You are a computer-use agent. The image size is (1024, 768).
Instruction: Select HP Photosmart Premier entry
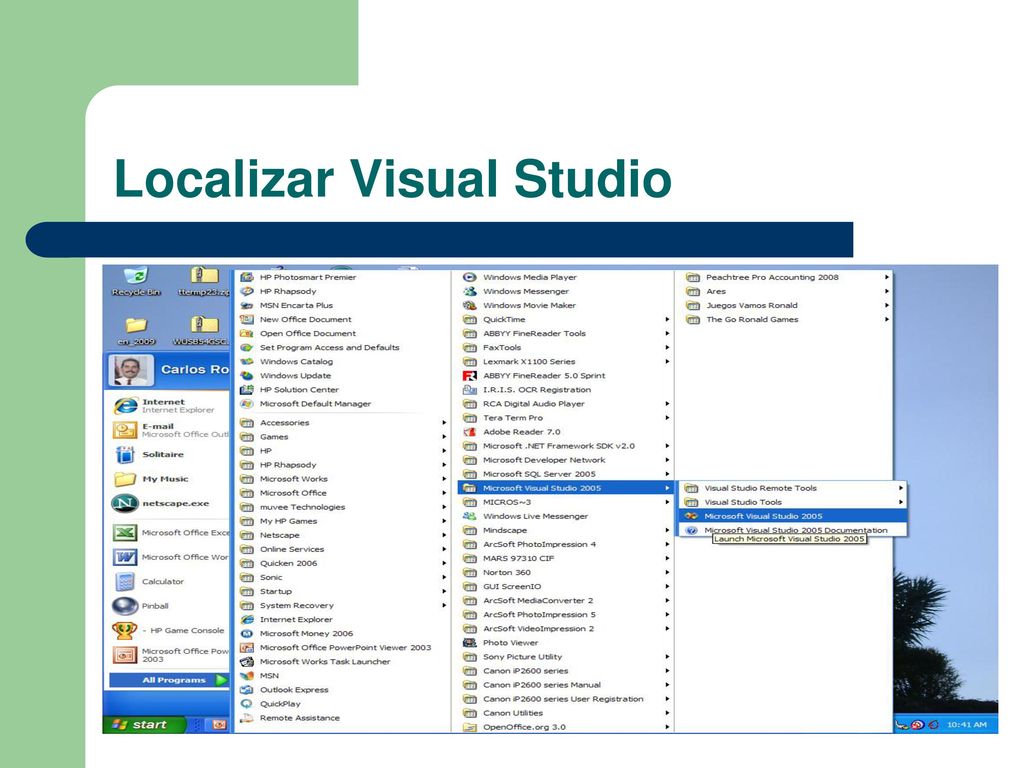point(343,277)
